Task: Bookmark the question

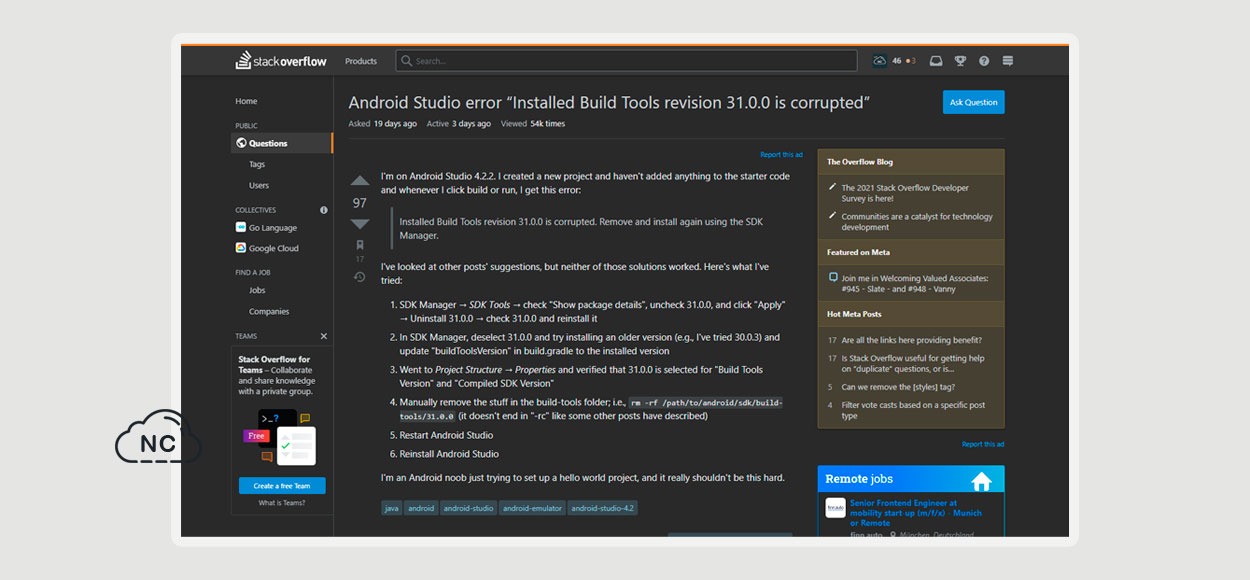Action: [360, 245]
